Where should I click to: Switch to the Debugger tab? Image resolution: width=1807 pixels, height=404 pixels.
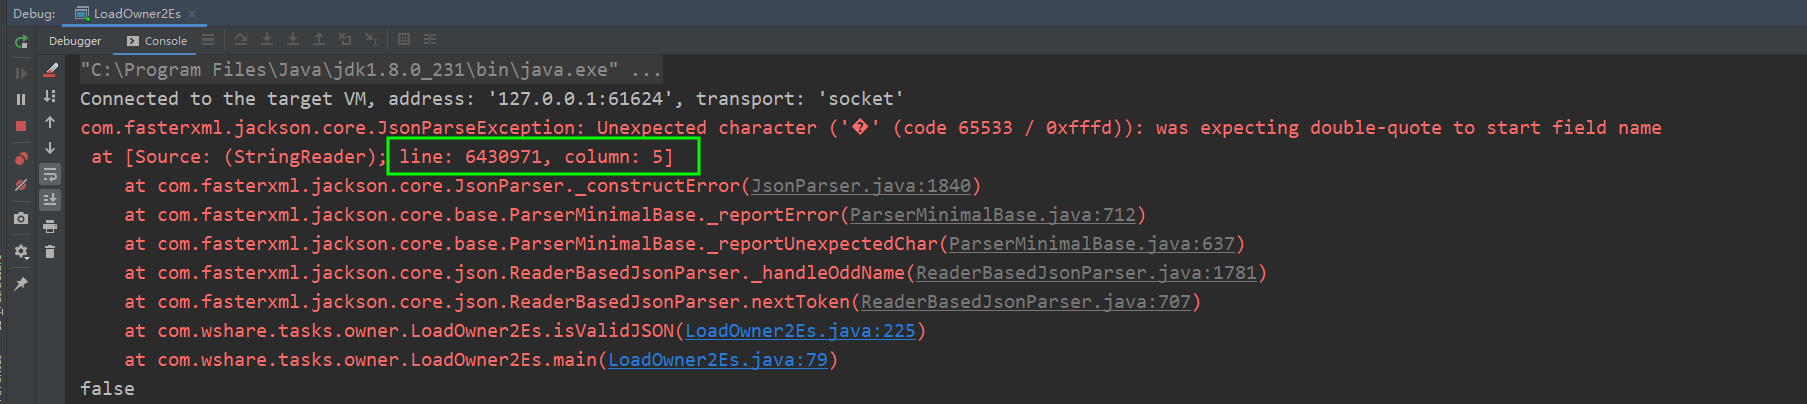(75, 41)
